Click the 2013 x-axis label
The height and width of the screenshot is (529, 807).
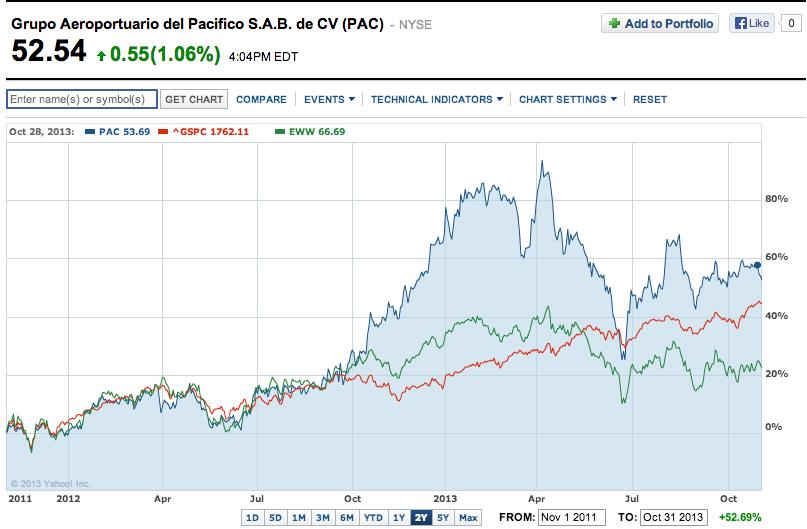(445, 499)
